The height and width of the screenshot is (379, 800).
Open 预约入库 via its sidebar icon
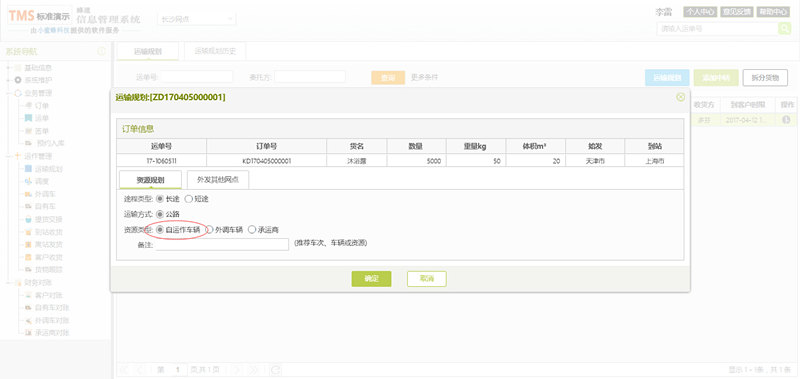29,143
